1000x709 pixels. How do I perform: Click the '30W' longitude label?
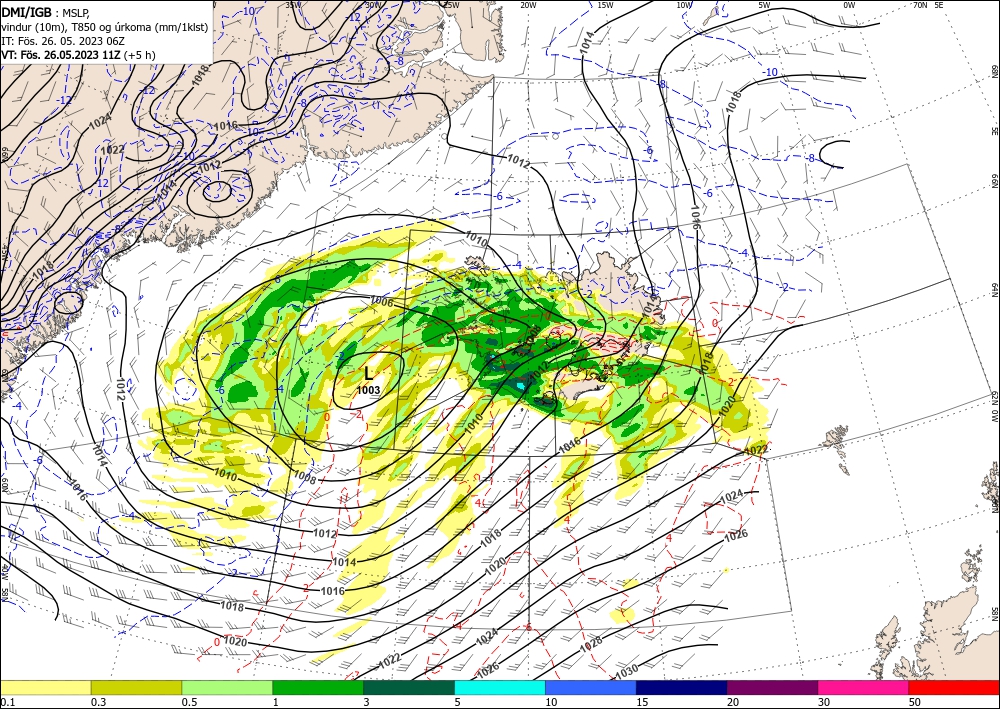[x=373, y=4]
